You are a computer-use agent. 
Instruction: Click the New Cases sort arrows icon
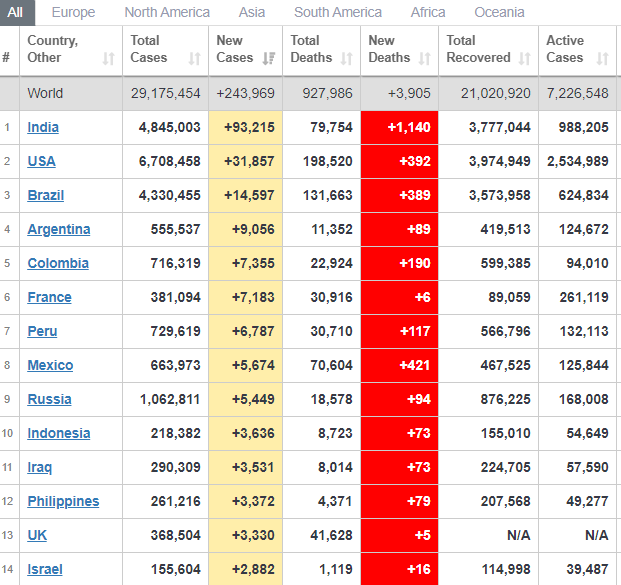click(268, 59)
